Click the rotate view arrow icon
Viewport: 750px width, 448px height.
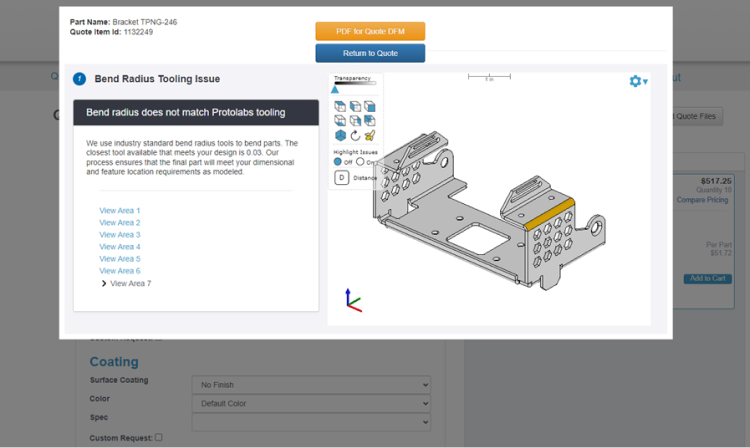(x=355, y=135)
